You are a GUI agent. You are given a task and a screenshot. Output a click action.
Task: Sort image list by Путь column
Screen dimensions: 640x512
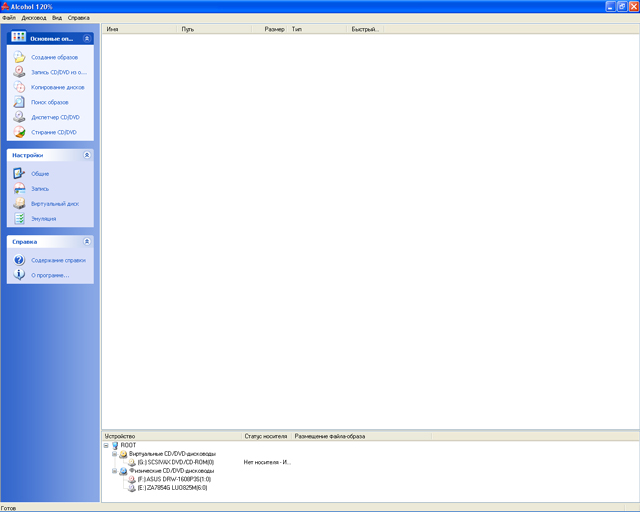coord(214,29)
